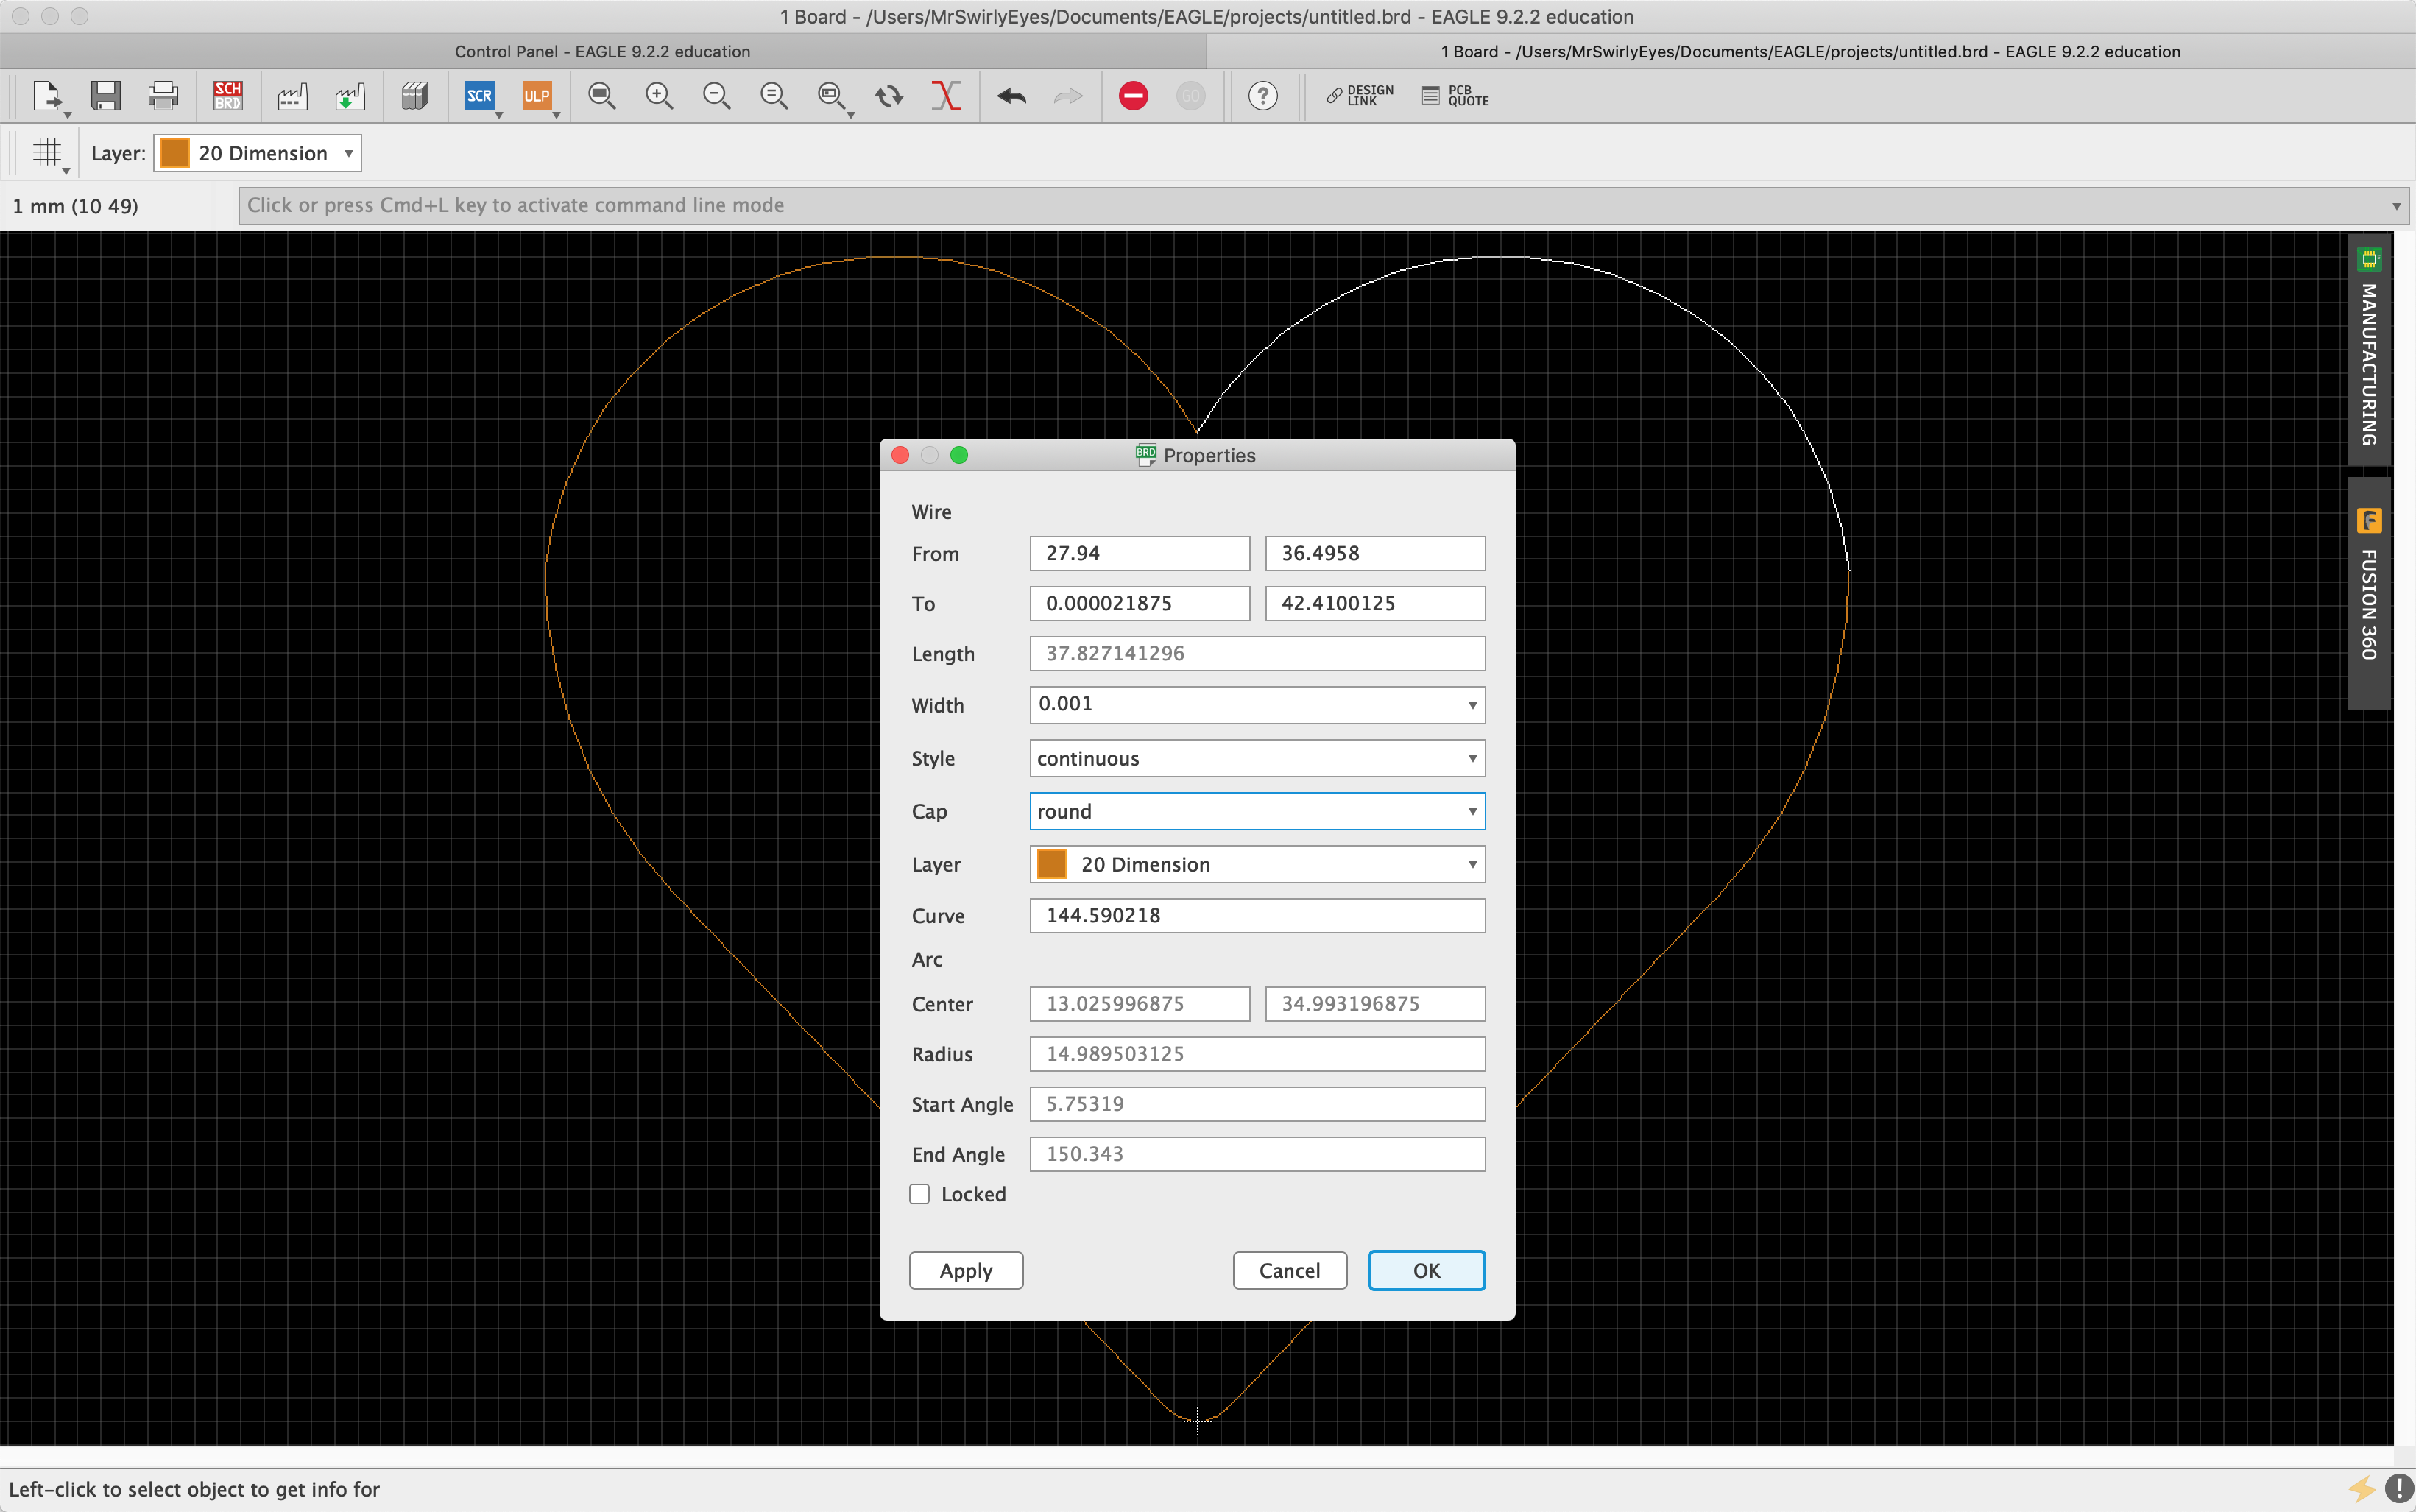Open the Style continuous dropdown
The width and height of the screenshot is (2416, 1512).
(1256, 758)
